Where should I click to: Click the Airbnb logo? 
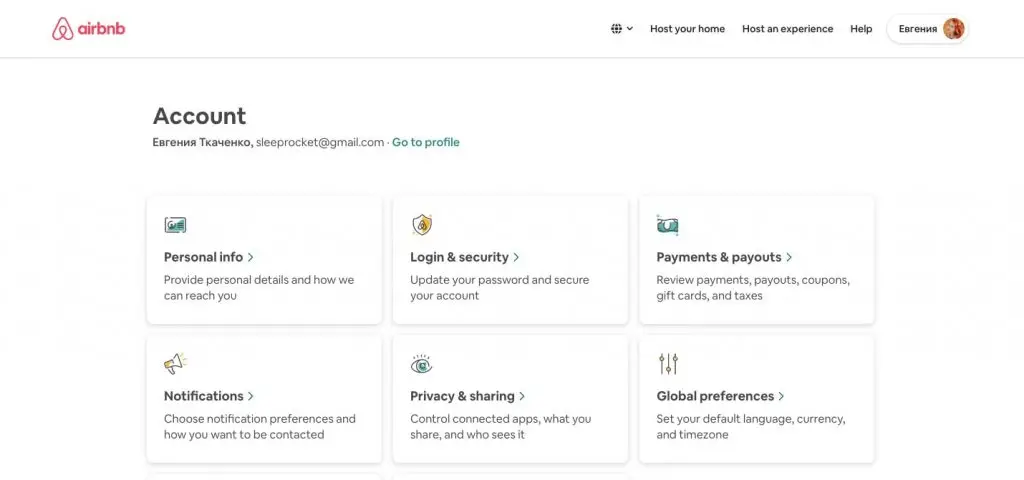[x=89, y=29]
